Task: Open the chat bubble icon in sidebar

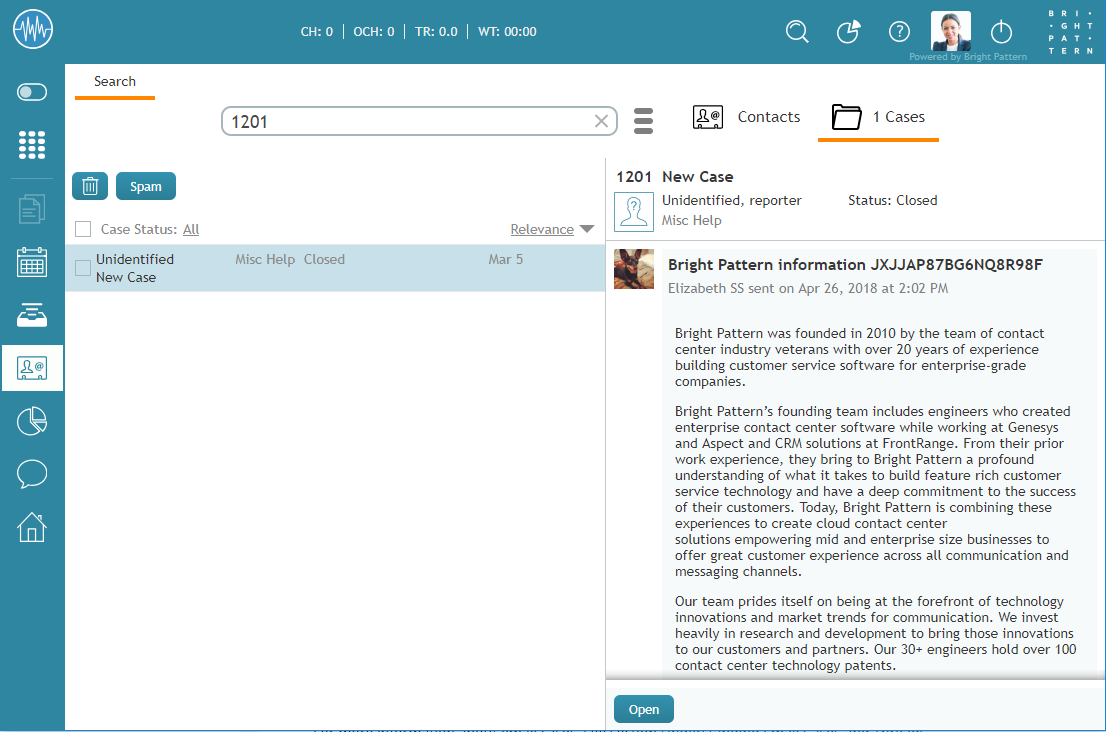Action: (x=32, y=473)
